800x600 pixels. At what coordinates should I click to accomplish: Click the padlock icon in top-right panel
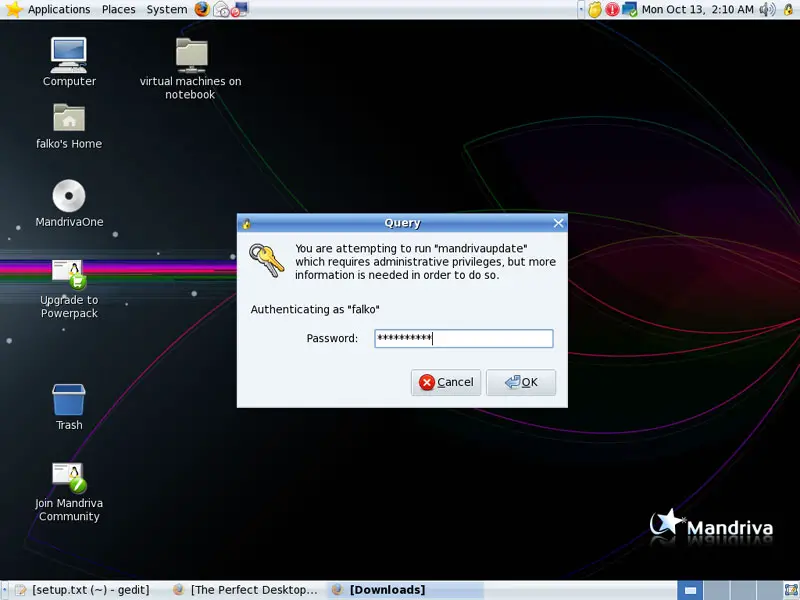788,9
